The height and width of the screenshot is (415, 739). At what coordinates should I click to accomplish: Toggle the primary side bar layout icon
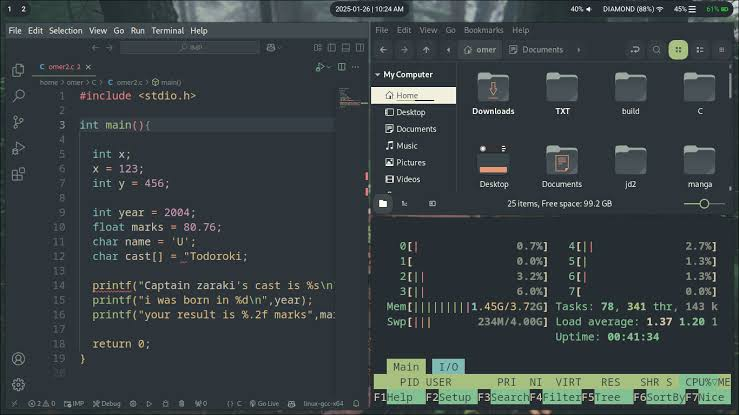coord(332,48)
